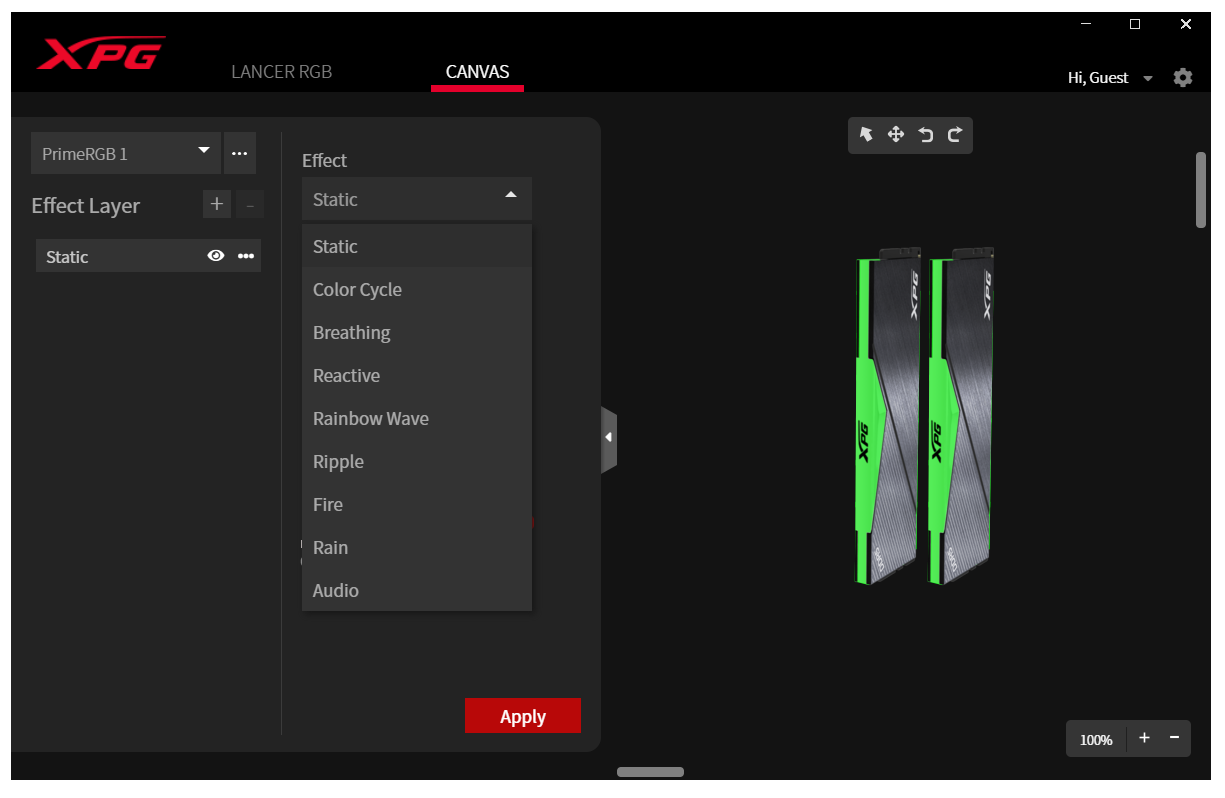Collapse the Effect dropdown showing Static

(x=417, y=199)
